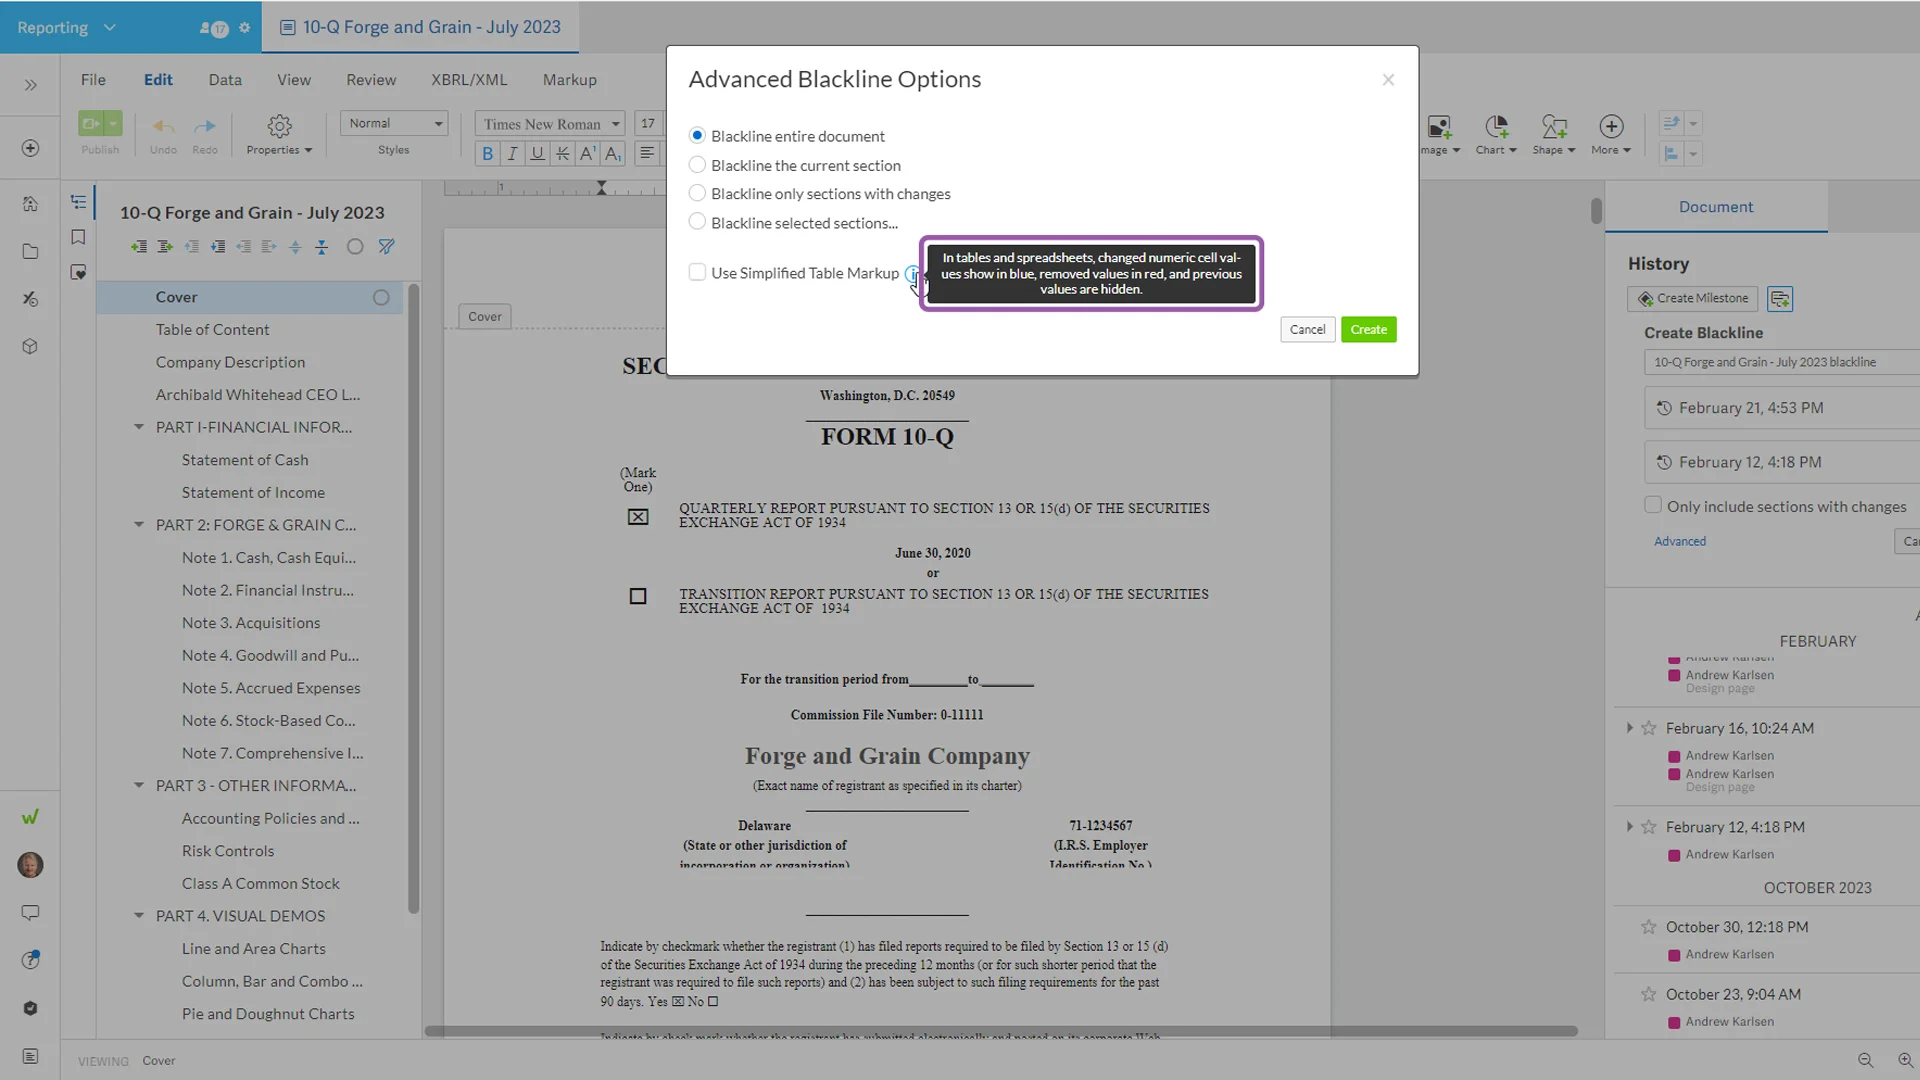Image resolution: width=1920 pixels, height=1080 pixels.
Task: Open the Review menu
Action: (x=370, y=80)
